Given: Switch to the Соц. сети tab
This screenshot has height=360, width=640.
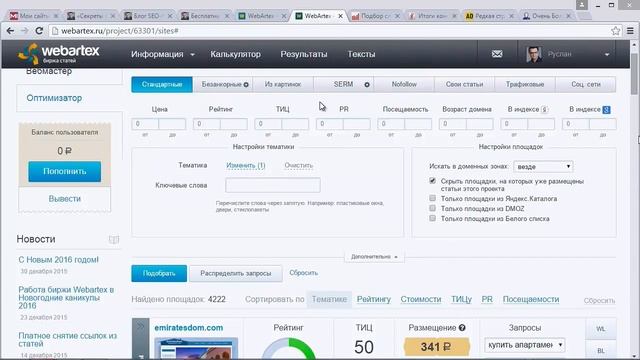Looking at the screenshot, I should (x=586, y=84).
